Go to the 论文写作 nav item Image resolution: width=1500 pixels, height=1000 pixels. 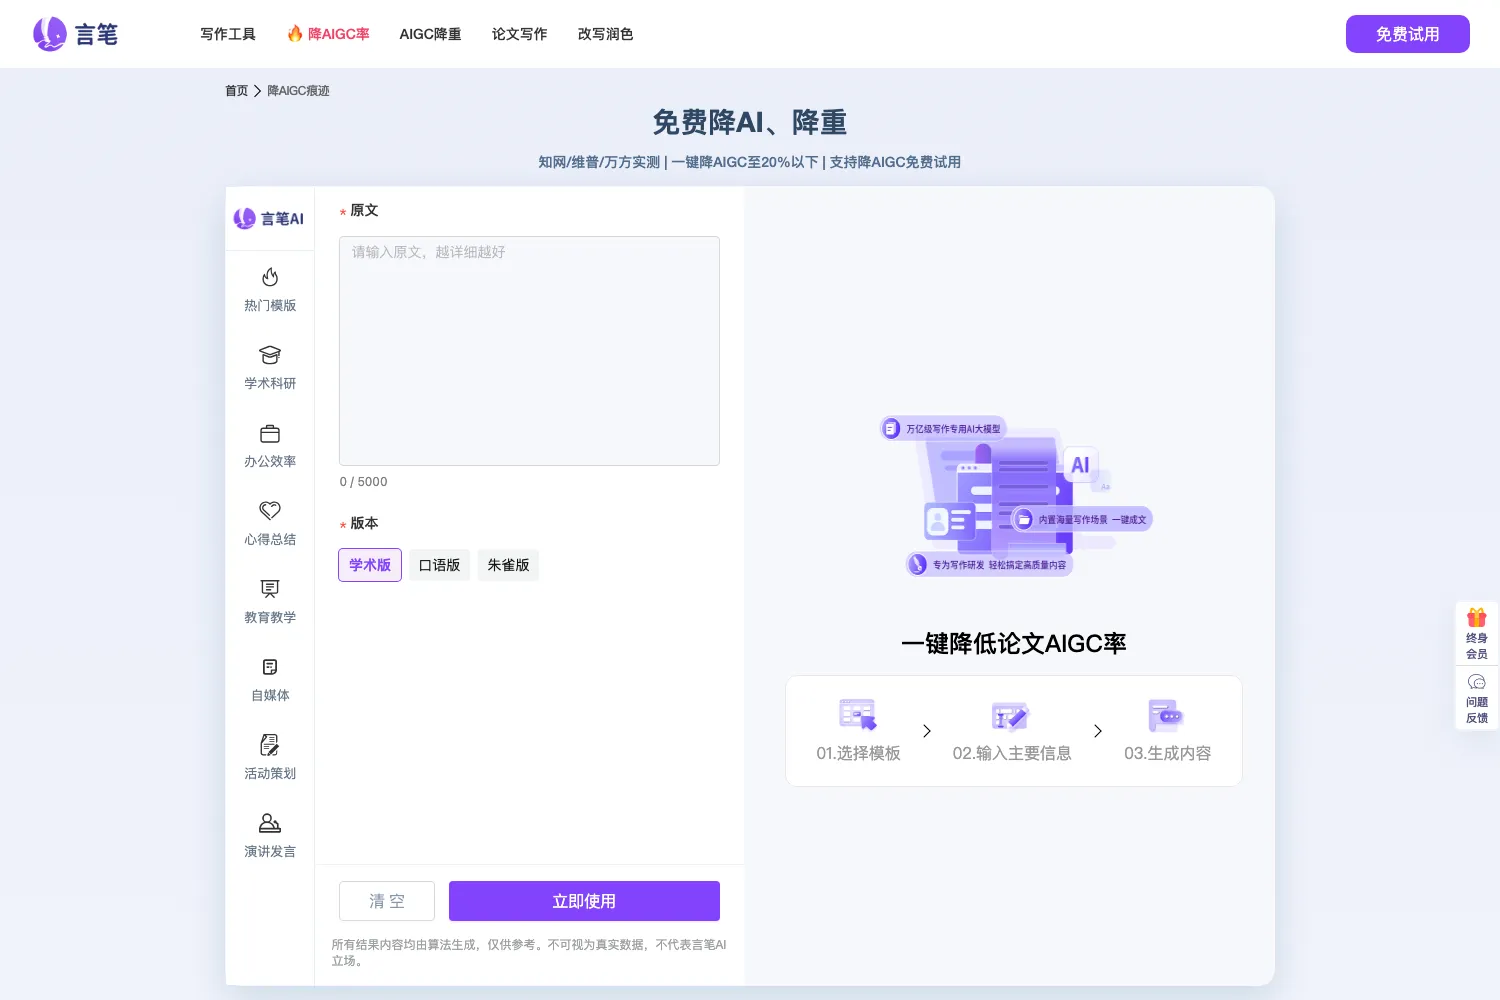(519, 34)
